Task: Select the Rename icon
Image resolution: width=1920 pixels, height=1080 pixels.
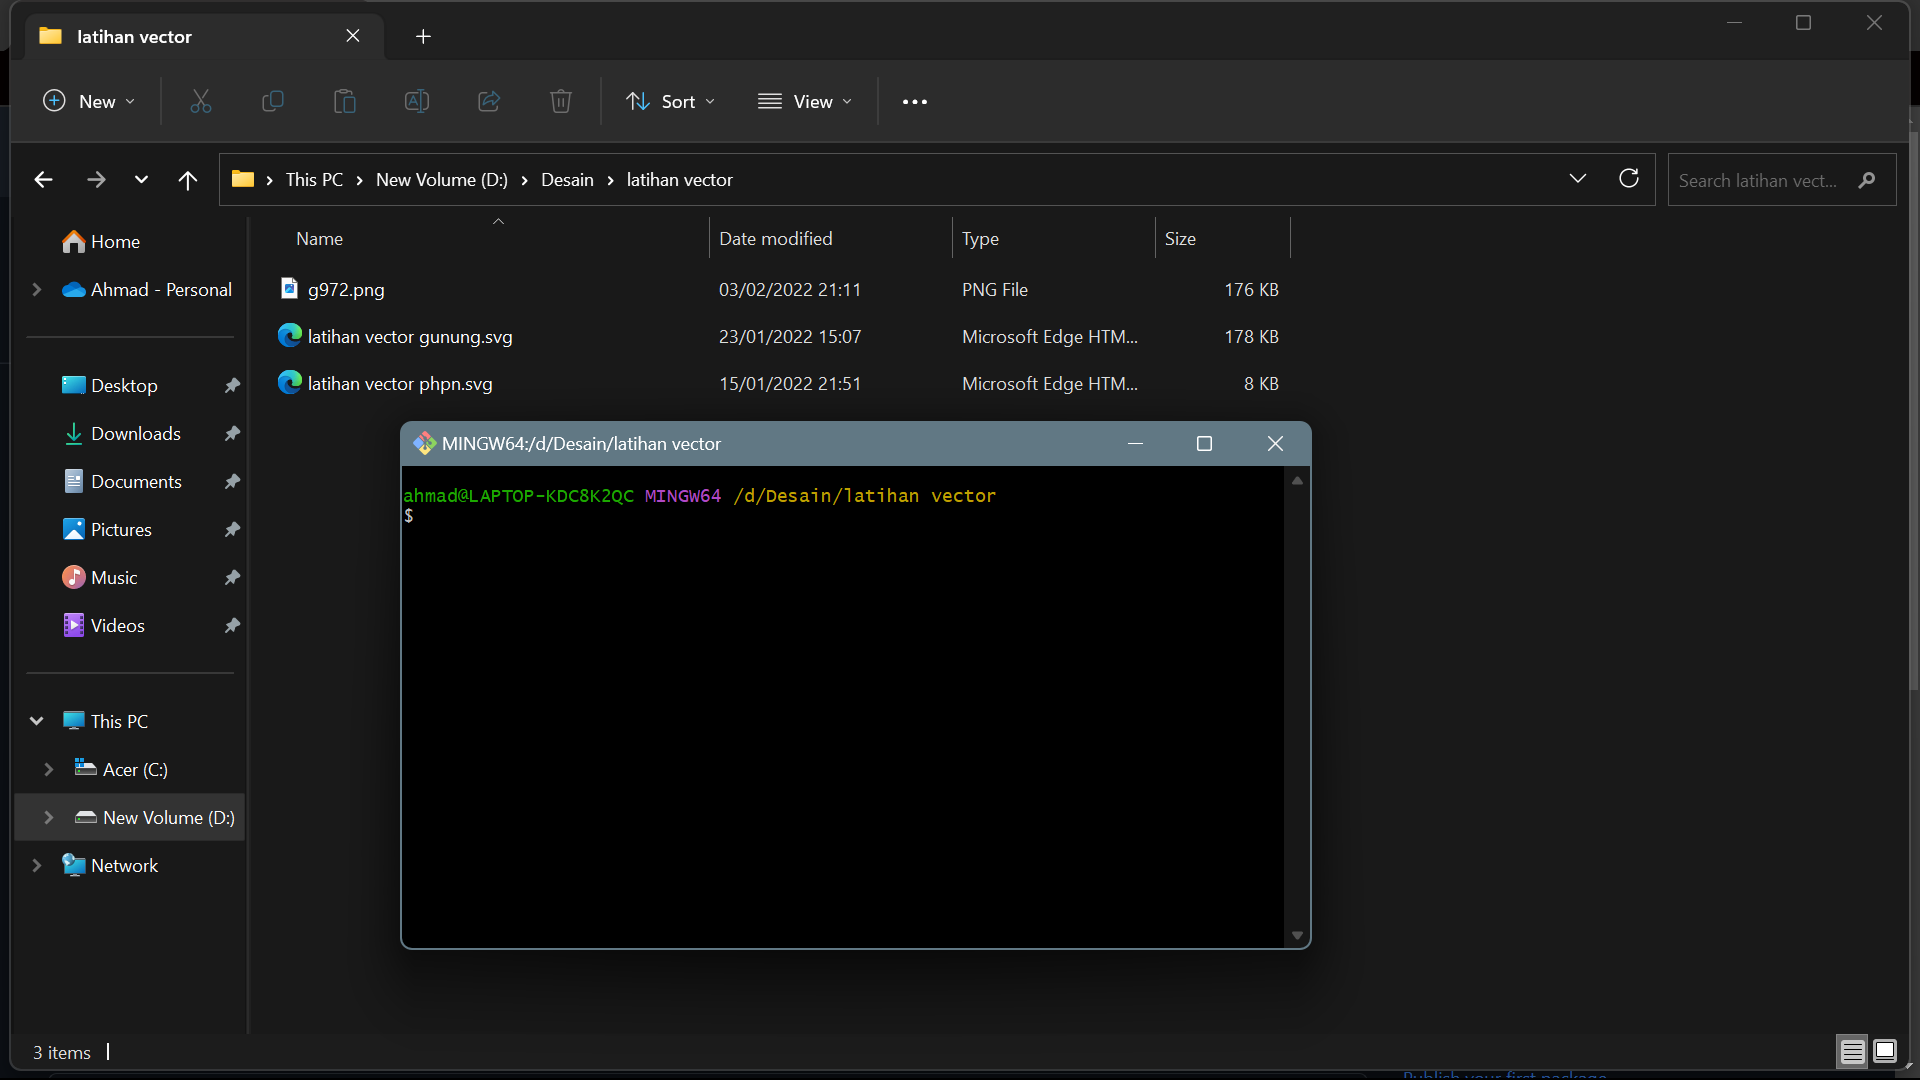Action: pos(416,101)
